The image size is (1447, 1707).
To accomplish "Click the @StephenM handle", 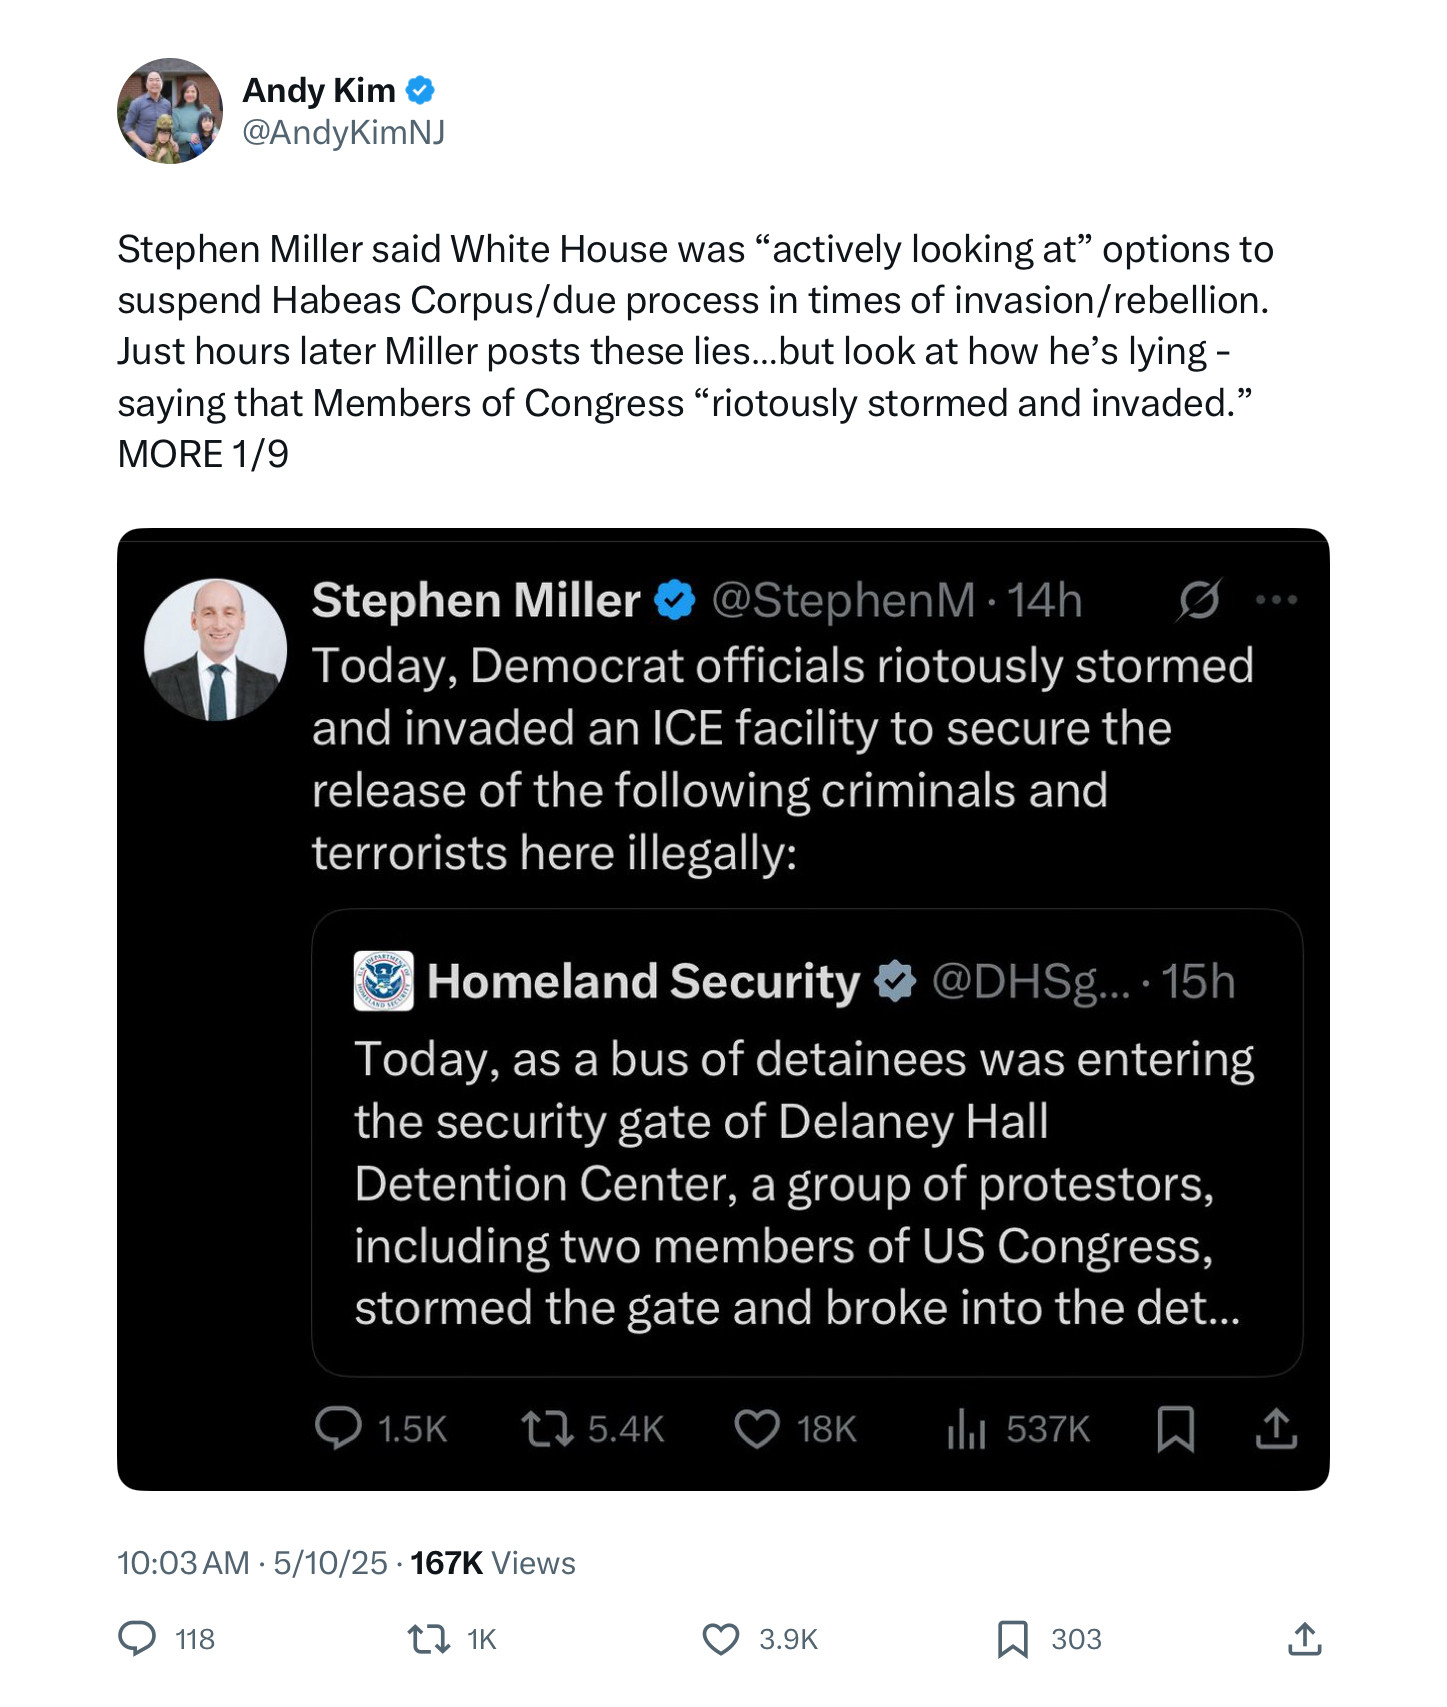I will 843,600.
